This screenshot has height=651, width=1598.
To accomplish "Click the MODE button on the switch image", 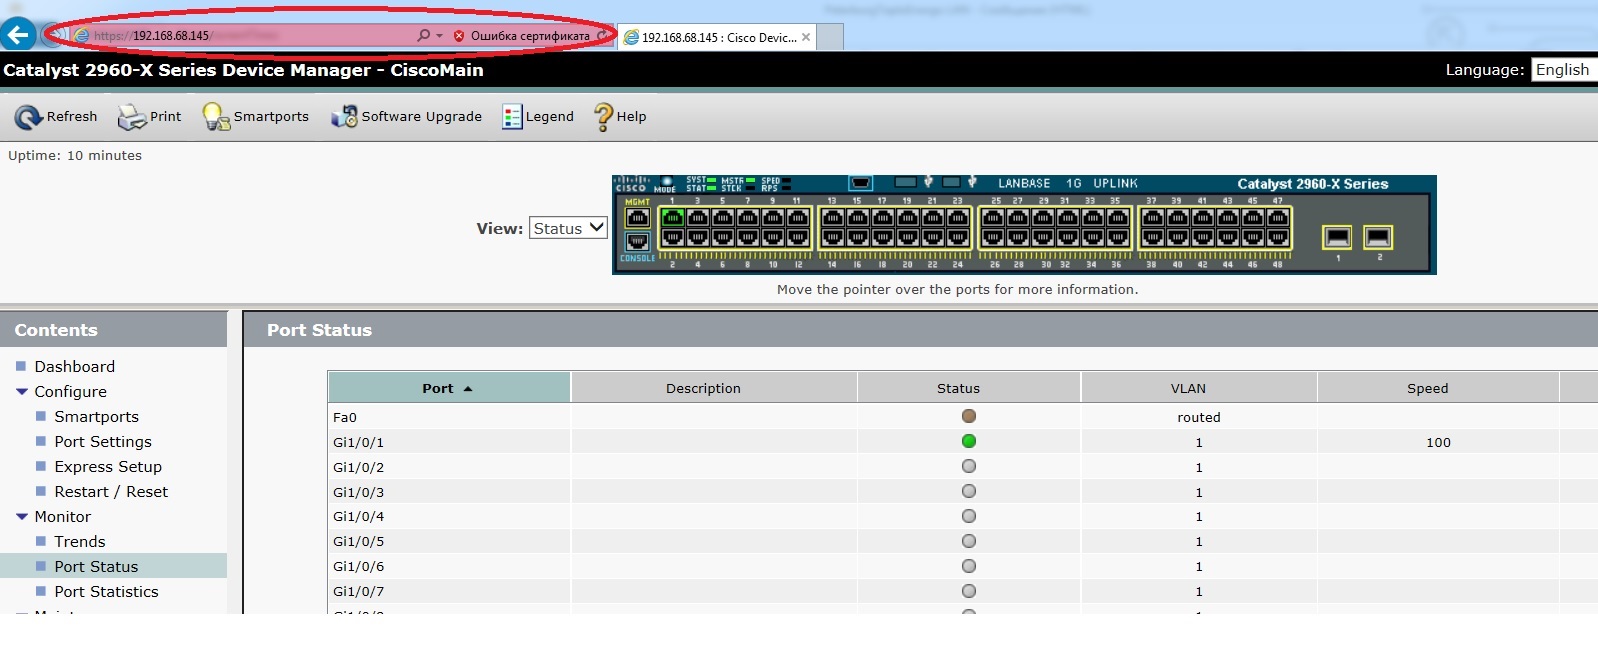I will point(666,182).
